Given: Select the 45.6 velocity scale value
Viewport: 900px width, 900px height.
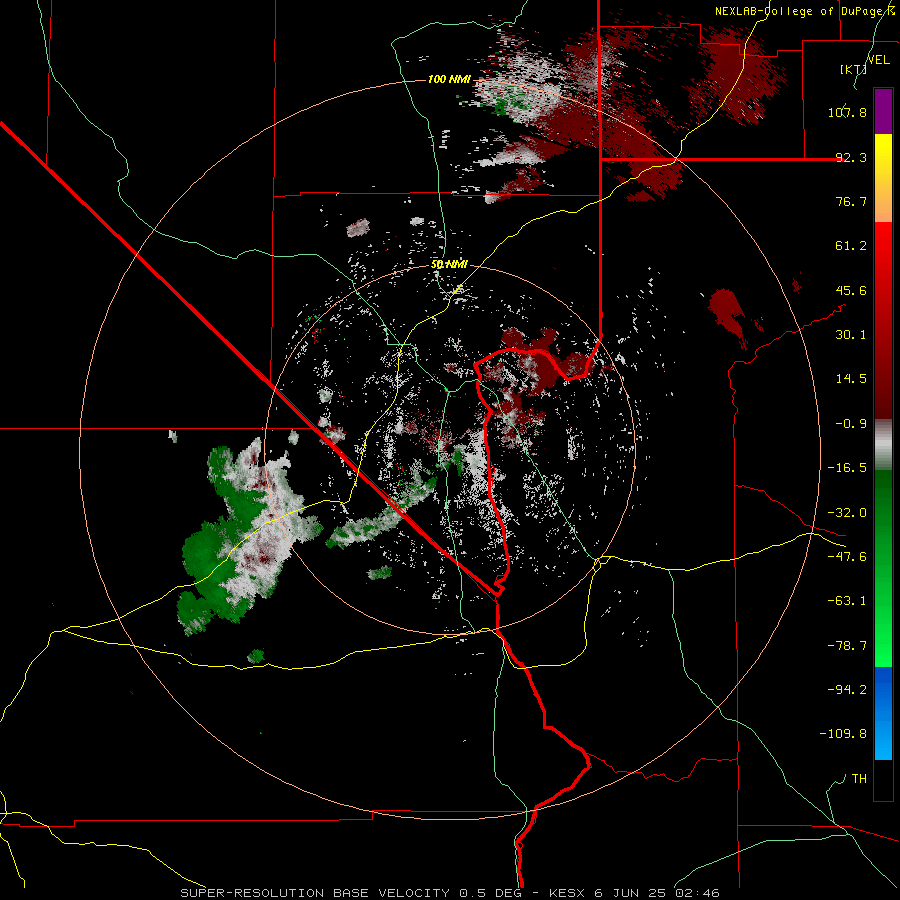Looking at the screenshot, I should 851,290.
